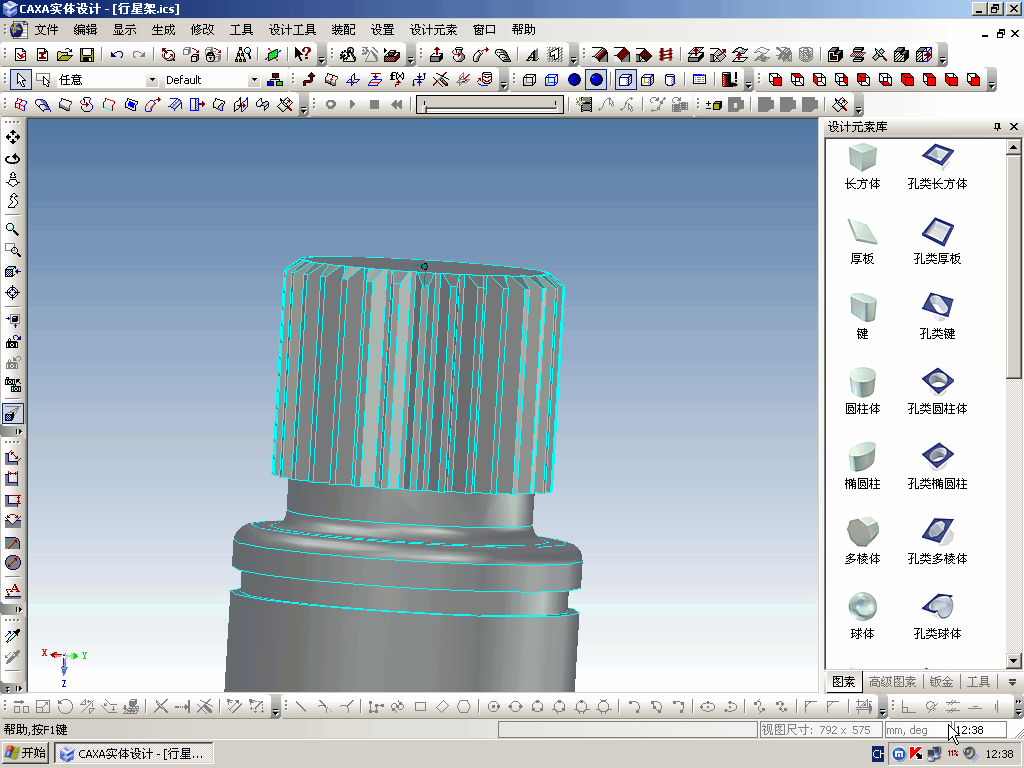Click the assembly tree icon beside Default dropdown
The width and height of the screenshot is (1024, 768).
click(276, 80)
